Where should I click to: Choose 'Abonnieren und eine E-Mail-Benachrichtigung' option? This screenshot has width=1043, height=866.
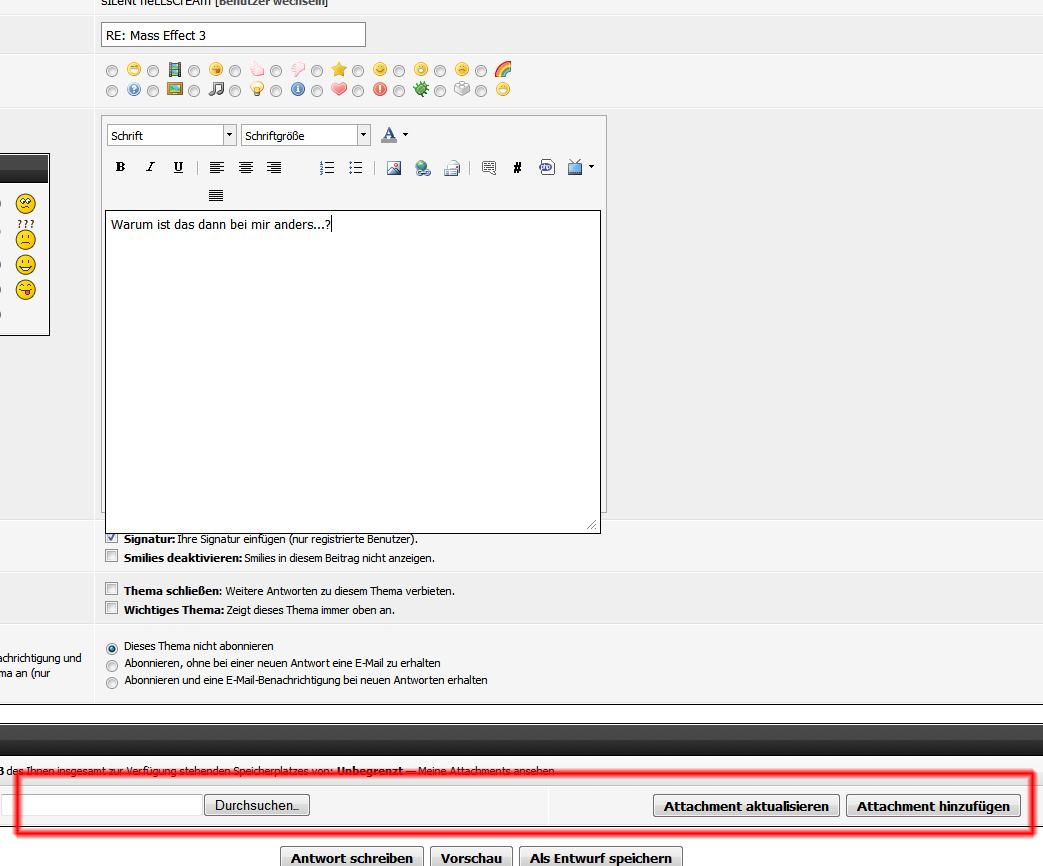[112, 681]
